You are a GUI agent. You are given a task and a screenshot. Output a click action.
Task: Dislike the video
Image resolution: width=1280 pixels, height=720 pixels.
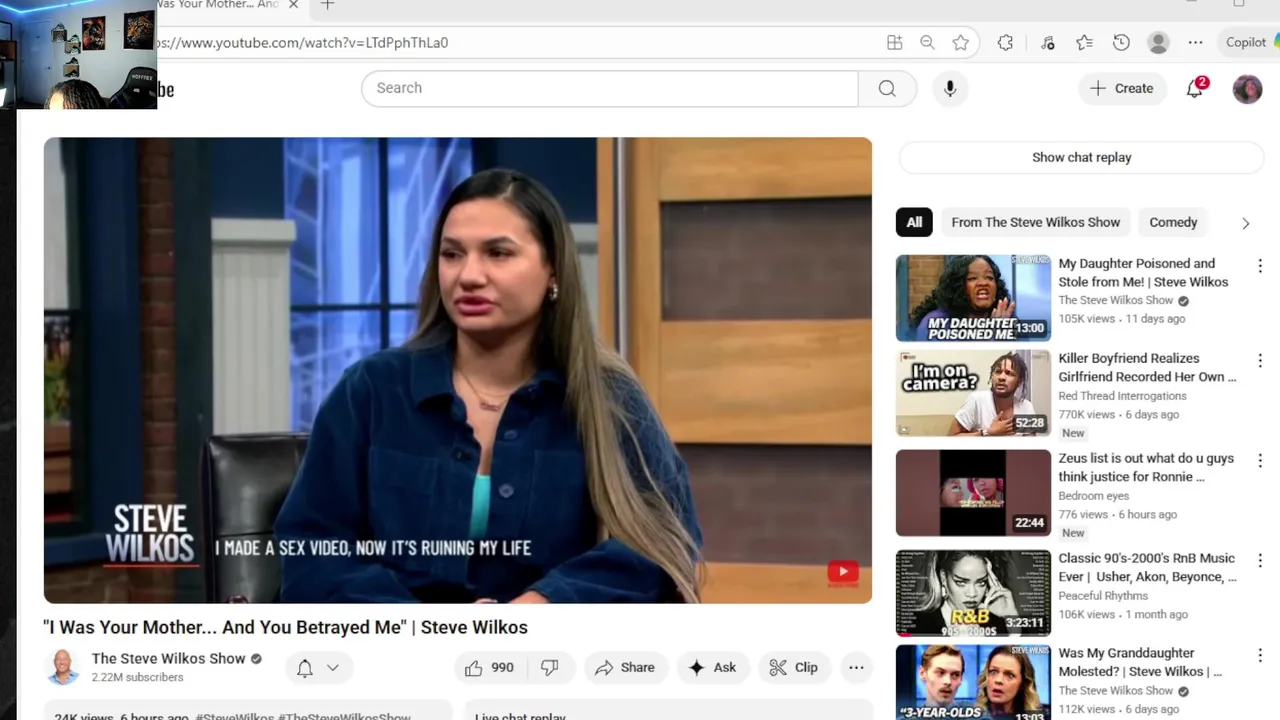pos(550,668)
